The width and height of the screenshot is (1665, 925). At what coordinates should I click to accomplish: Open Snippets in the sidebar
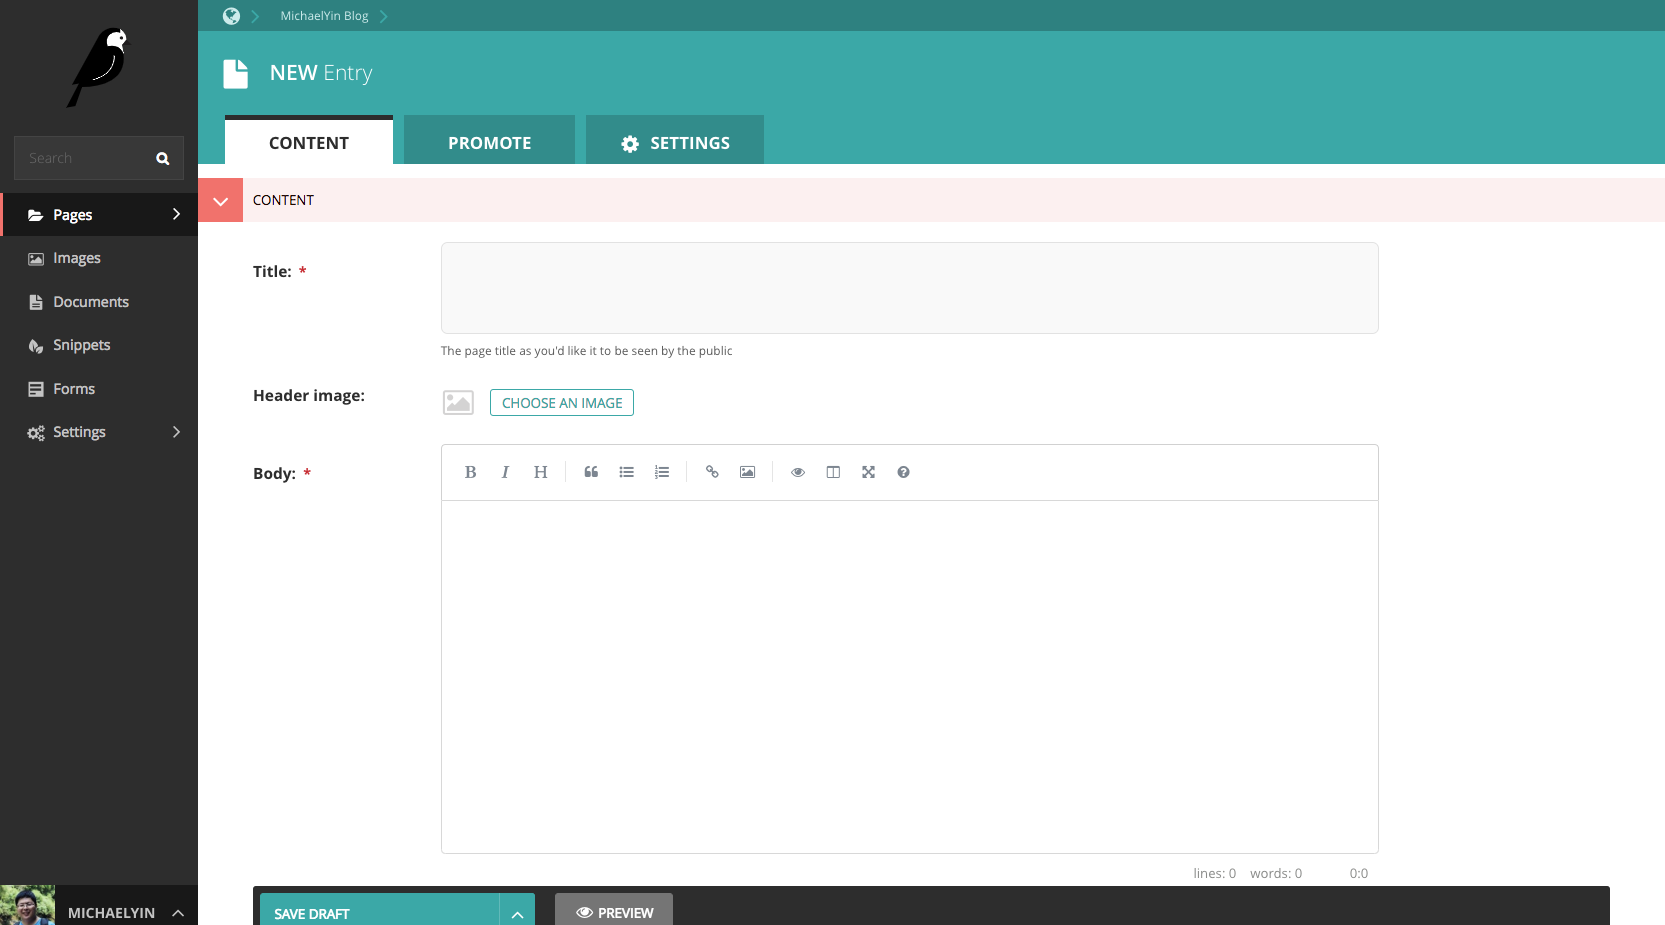[81, 345]
